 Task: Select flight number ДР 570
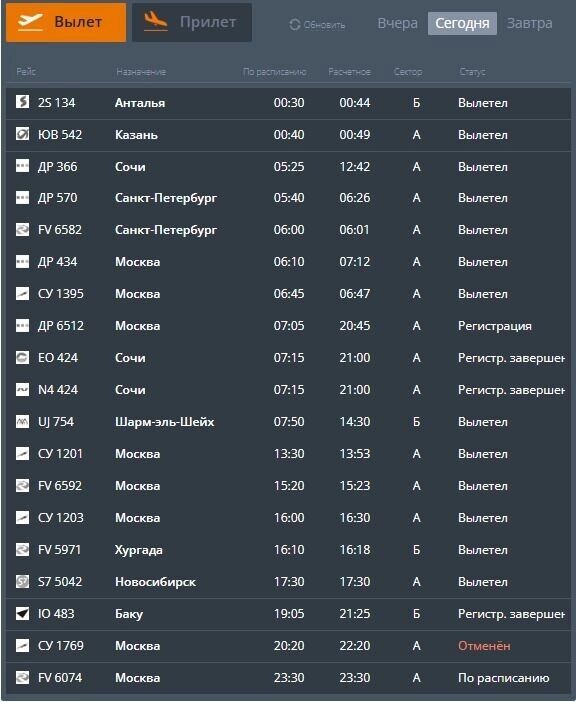(x=57, y=197)
